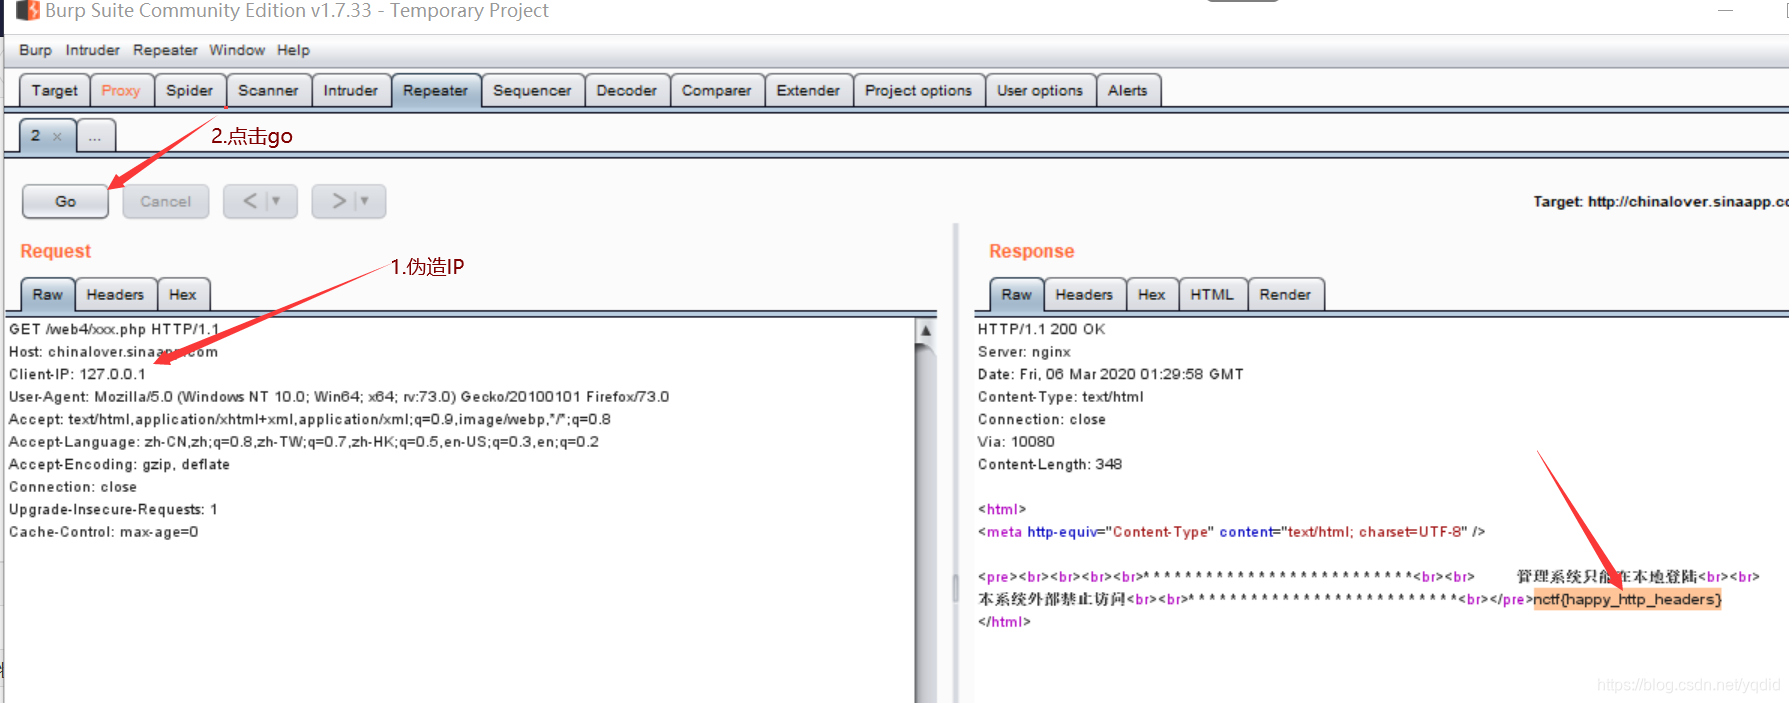Screen dimensions: 1789x703
Task: Switch to the Decoder tab
Action: (x=627, y=90)
